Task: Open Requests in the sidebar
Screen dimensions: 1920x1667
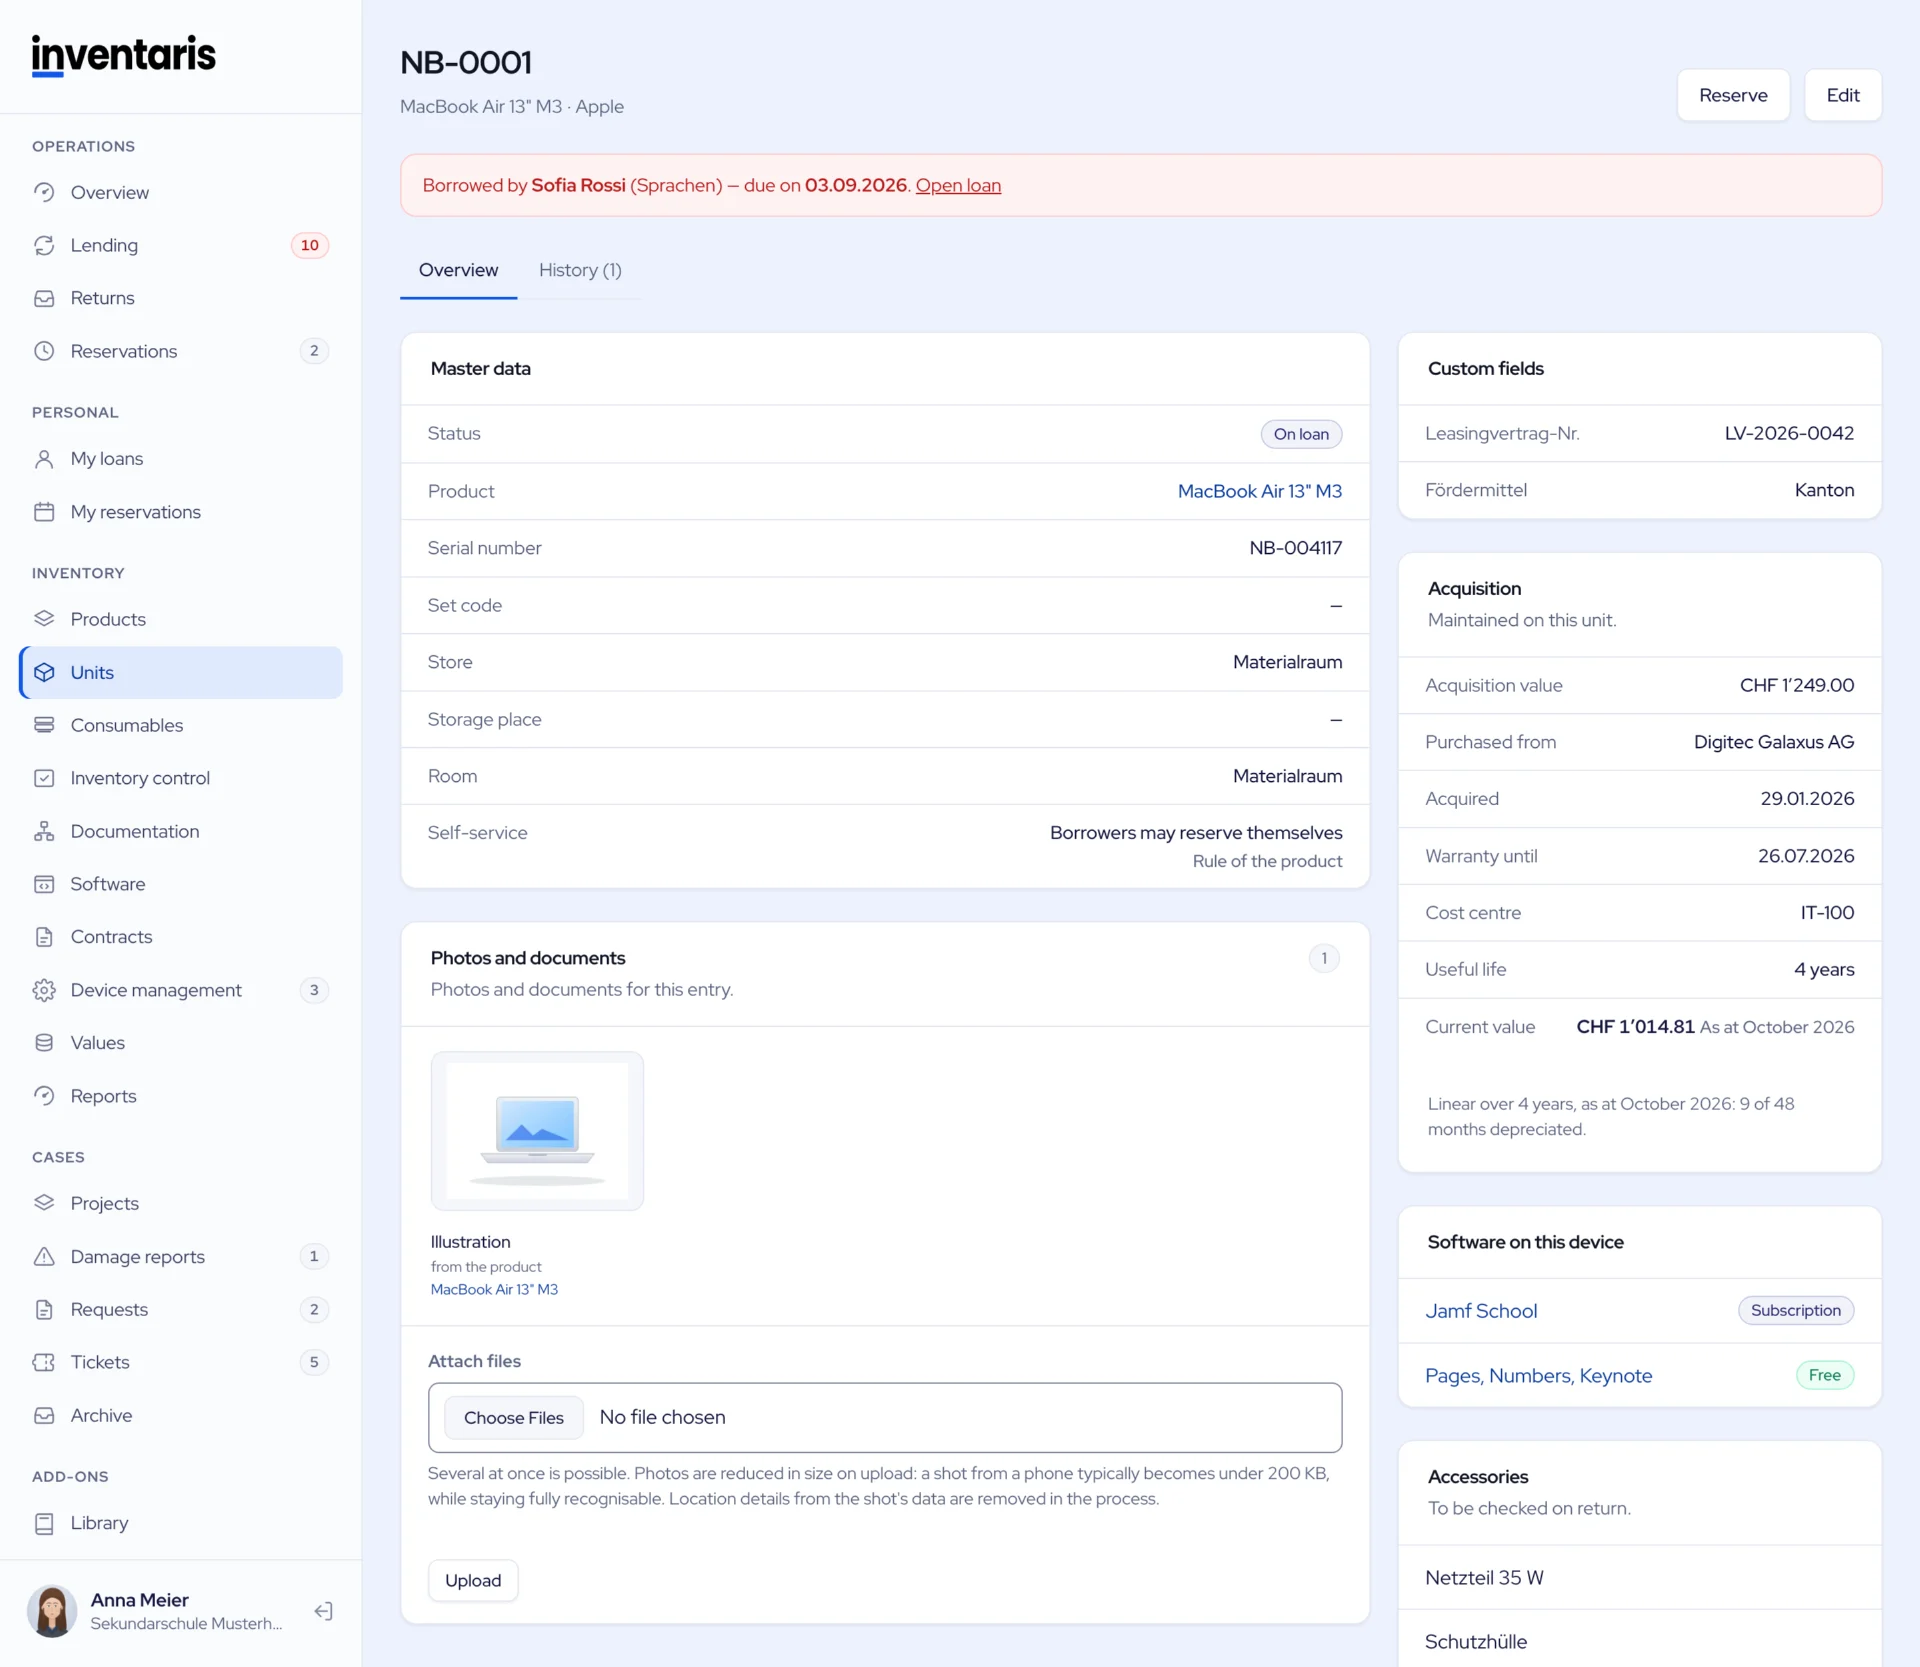Action: (181, 1309)
